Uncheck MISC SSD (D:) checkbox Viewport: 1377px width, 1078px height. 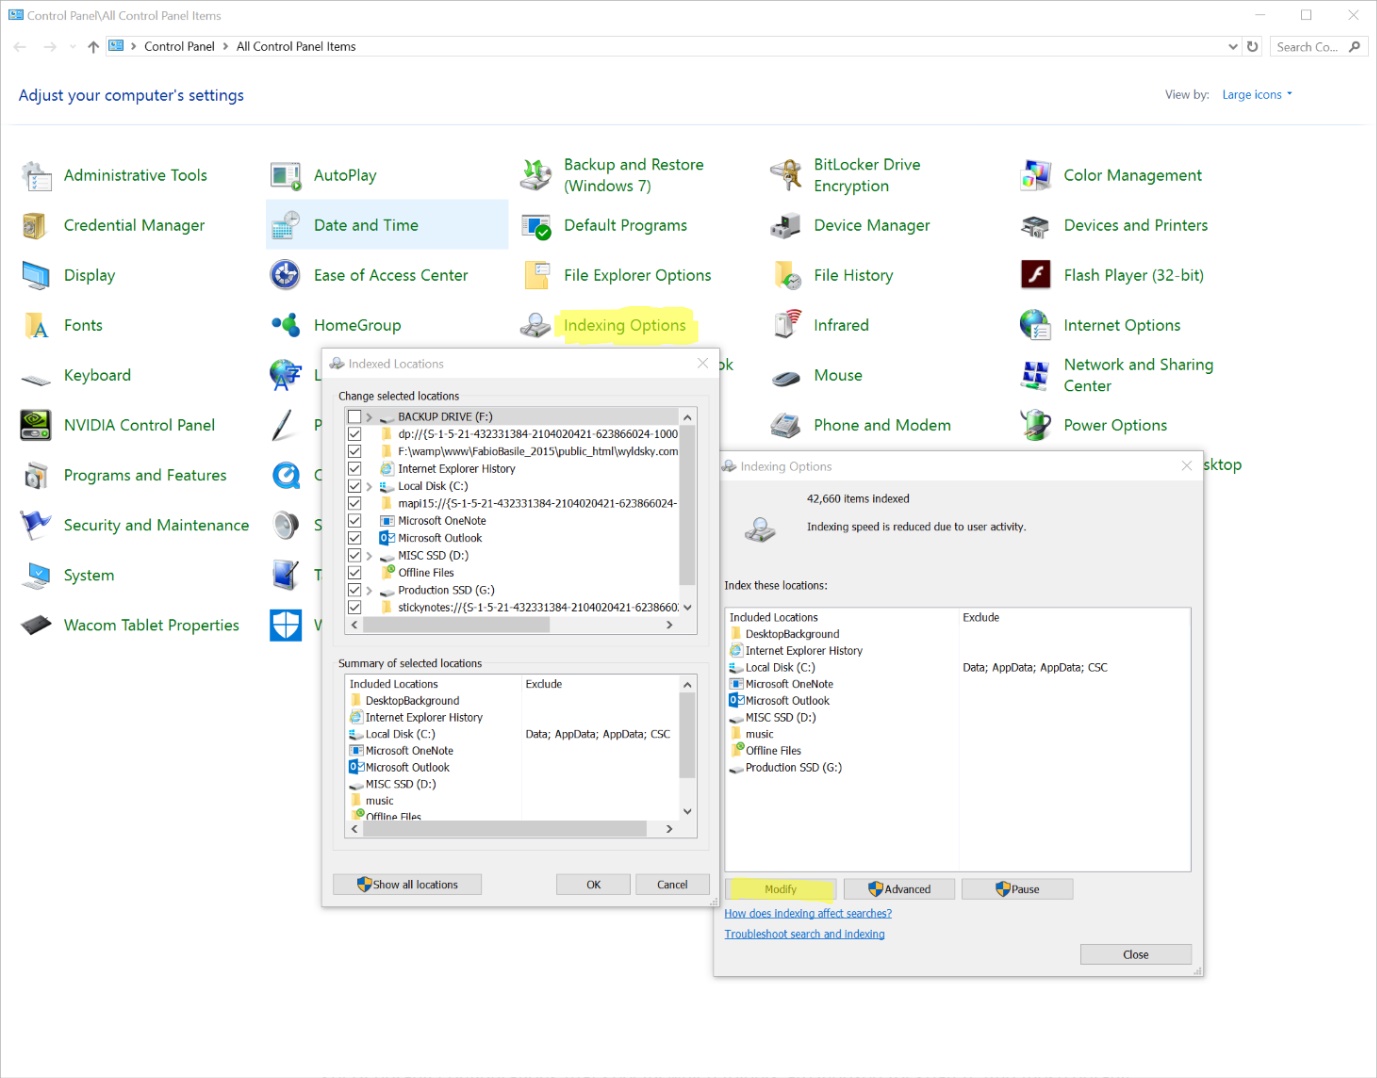354,556
